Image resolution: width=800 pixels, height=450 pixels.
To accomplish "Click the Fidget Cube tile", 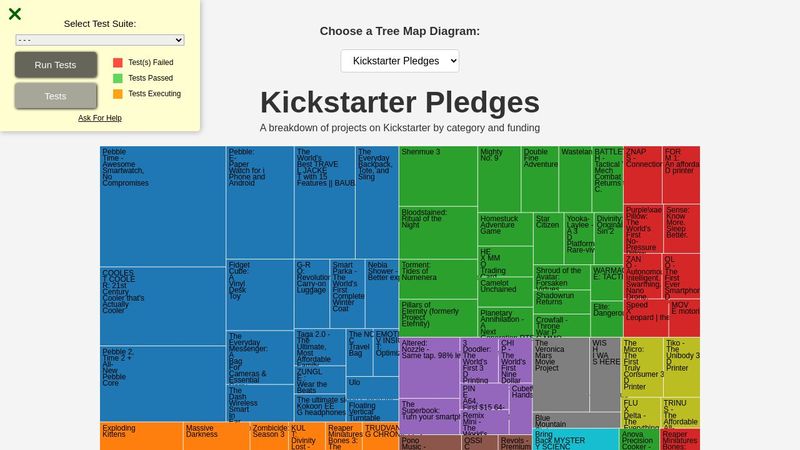I will [259, 294].
